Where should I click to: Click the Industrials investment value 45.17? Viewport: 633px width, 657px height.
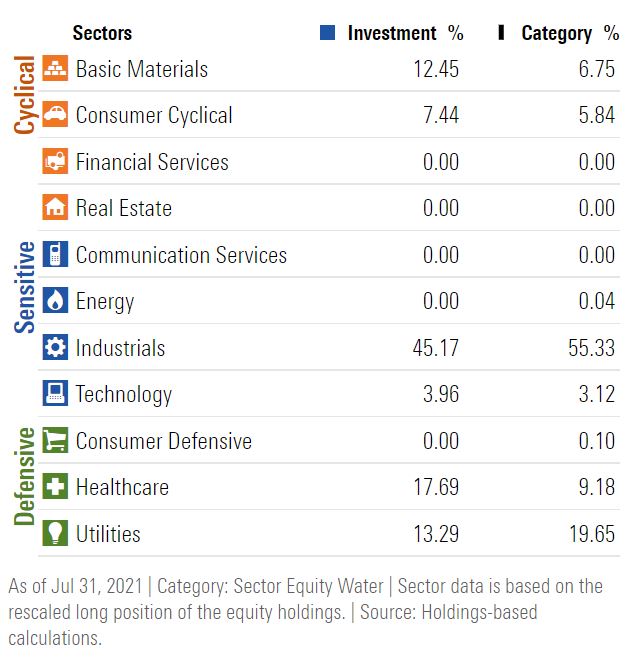[x=436, y=348]
